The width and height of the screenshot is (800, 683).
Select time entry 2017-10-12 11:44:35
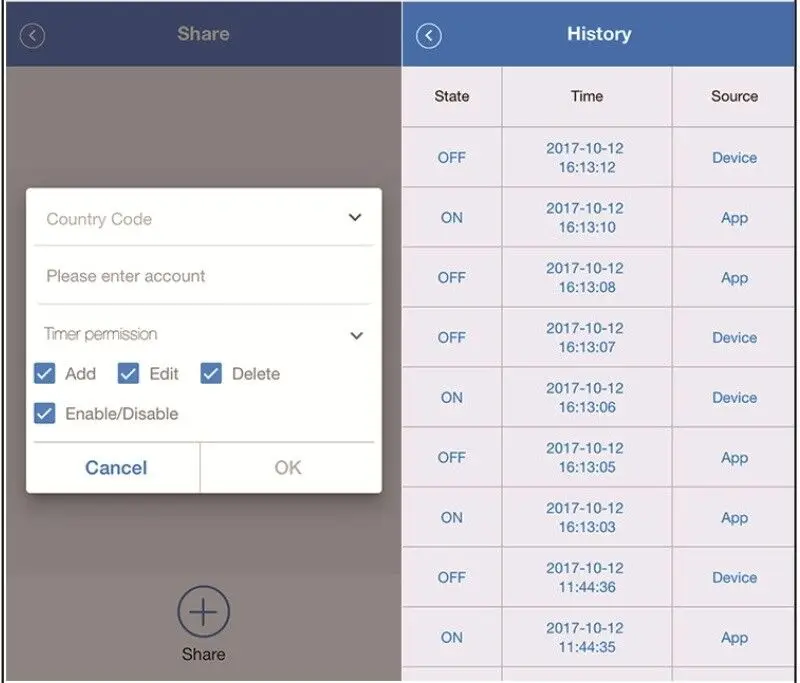586,637
